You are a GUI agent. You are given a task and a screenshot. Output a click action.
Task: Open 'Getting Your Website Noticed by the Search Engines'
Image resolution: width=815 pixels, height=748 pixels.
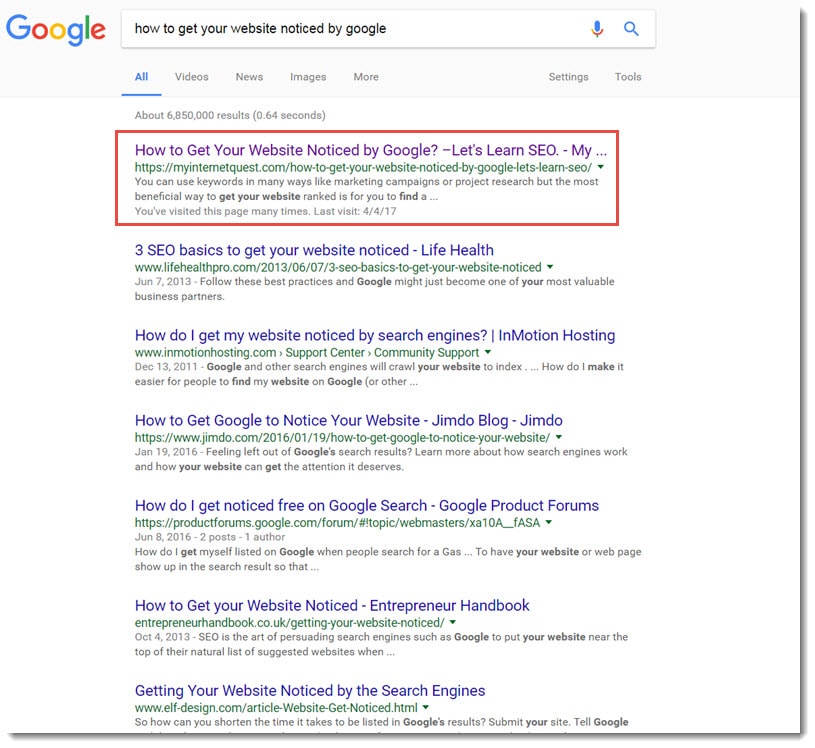pyautogui.click(x=310, y=691)
